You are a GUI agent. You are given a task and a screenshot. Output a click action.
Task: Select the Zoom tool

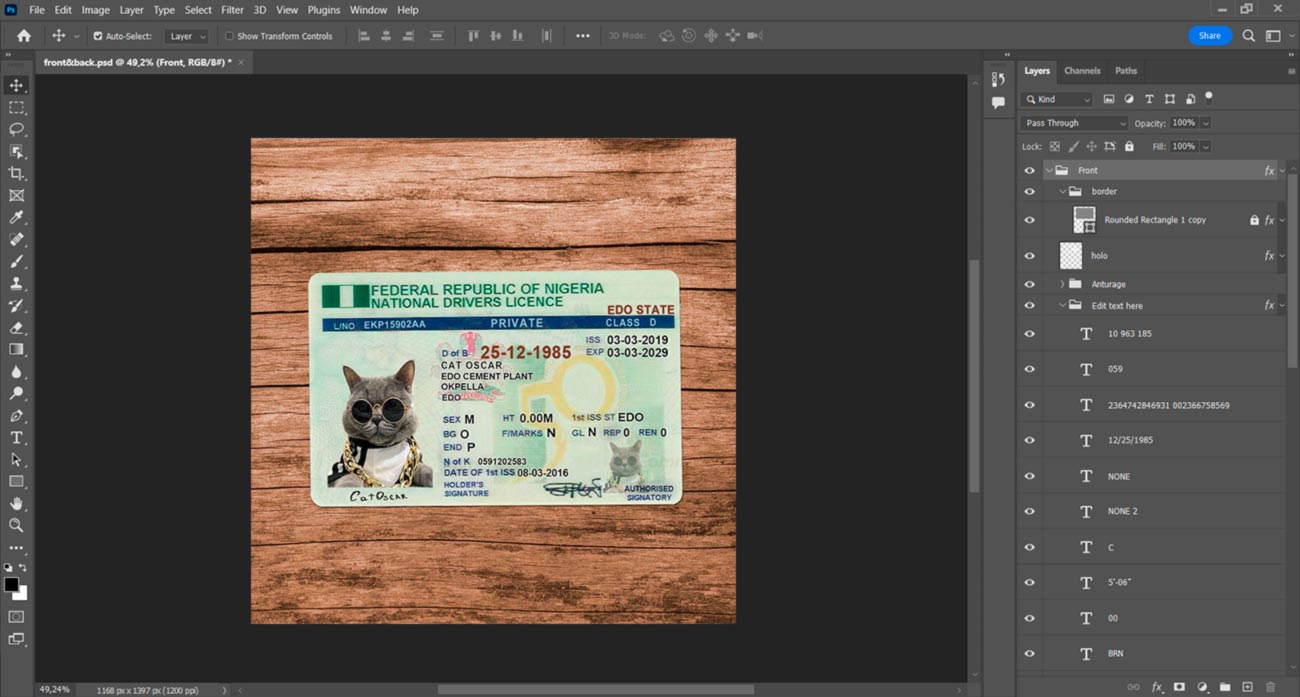[x=16, y=525]
